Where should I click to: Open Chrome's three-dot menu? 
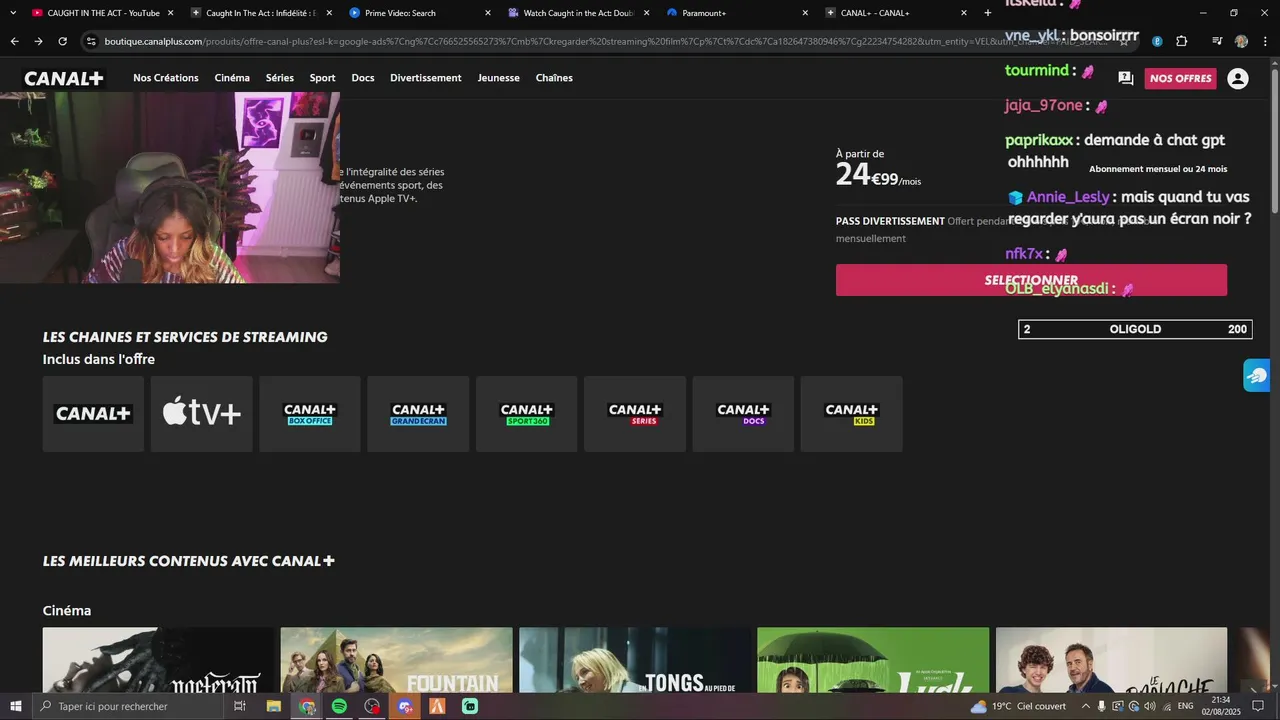[x=1266, y=41]
